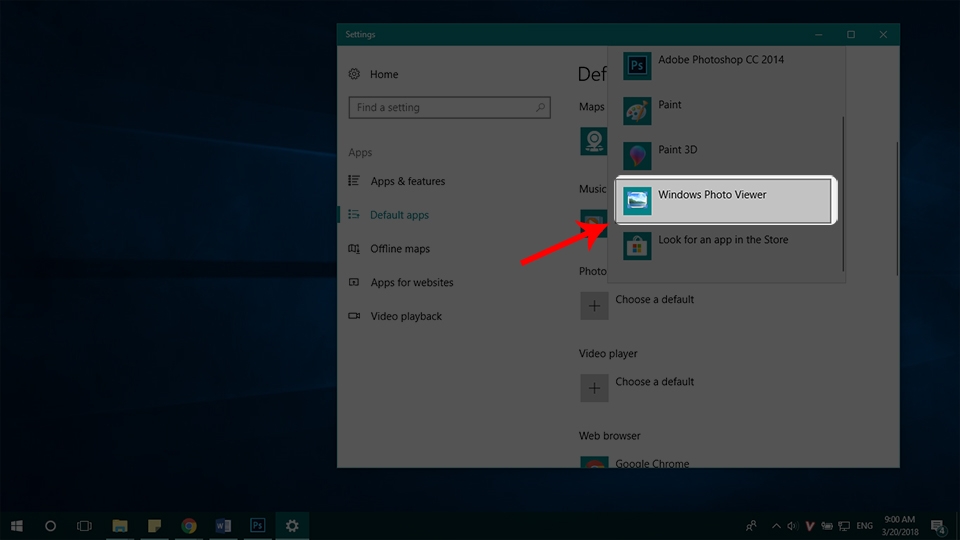This screenshot has width=960, height=540.
Task: Show hidden tray icons chevron
Action: [776, 525]
